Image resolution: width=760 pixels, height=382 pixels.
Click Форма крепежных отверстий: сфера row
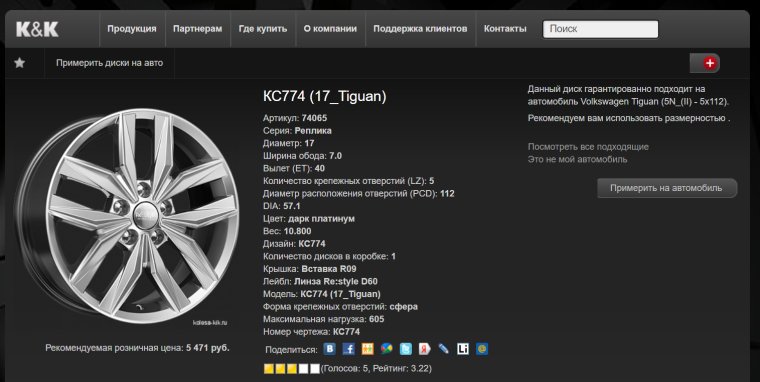(340, 306)
